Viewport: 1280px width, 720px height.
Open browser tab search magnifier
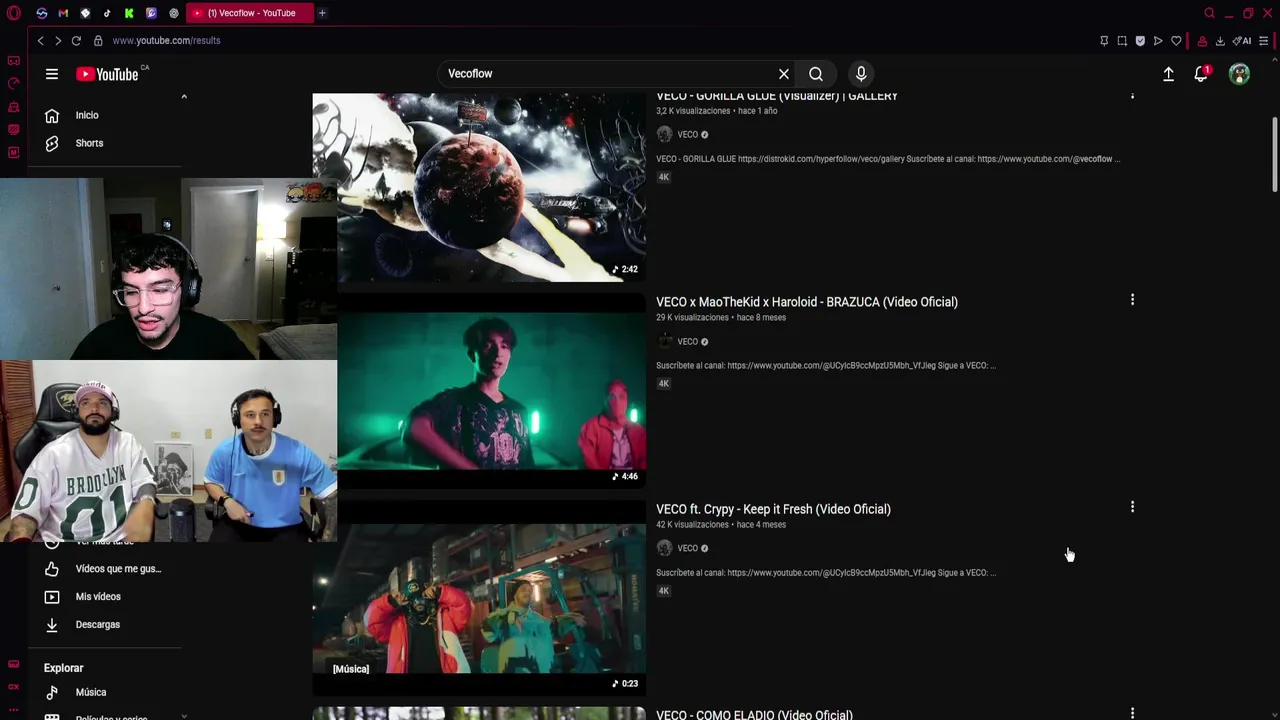(1209, 13)
